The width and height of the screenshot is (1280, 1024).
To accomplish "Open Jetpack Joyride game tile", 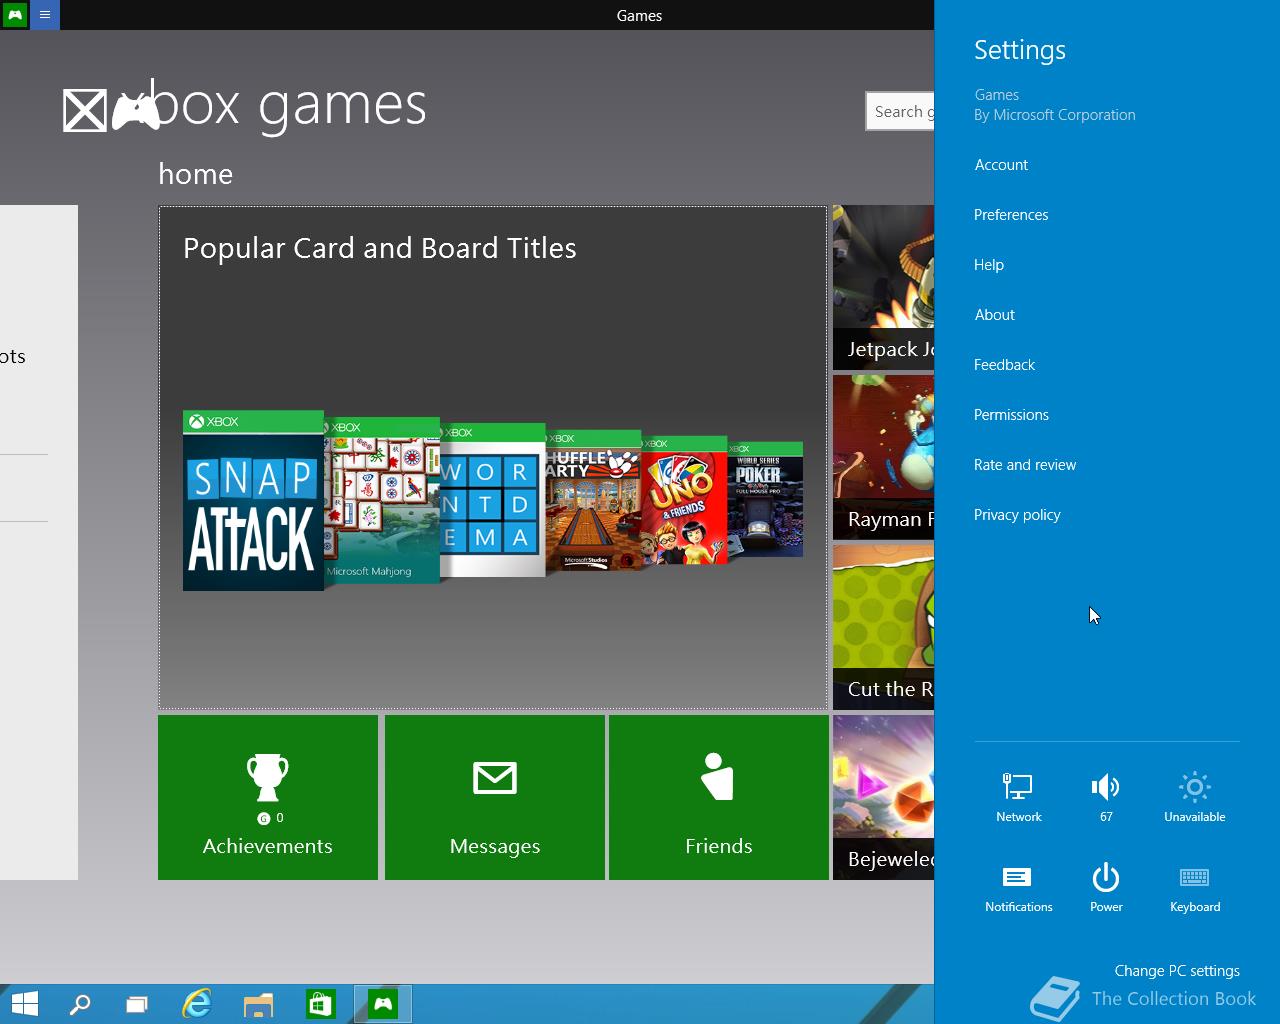I will (884, 287).
